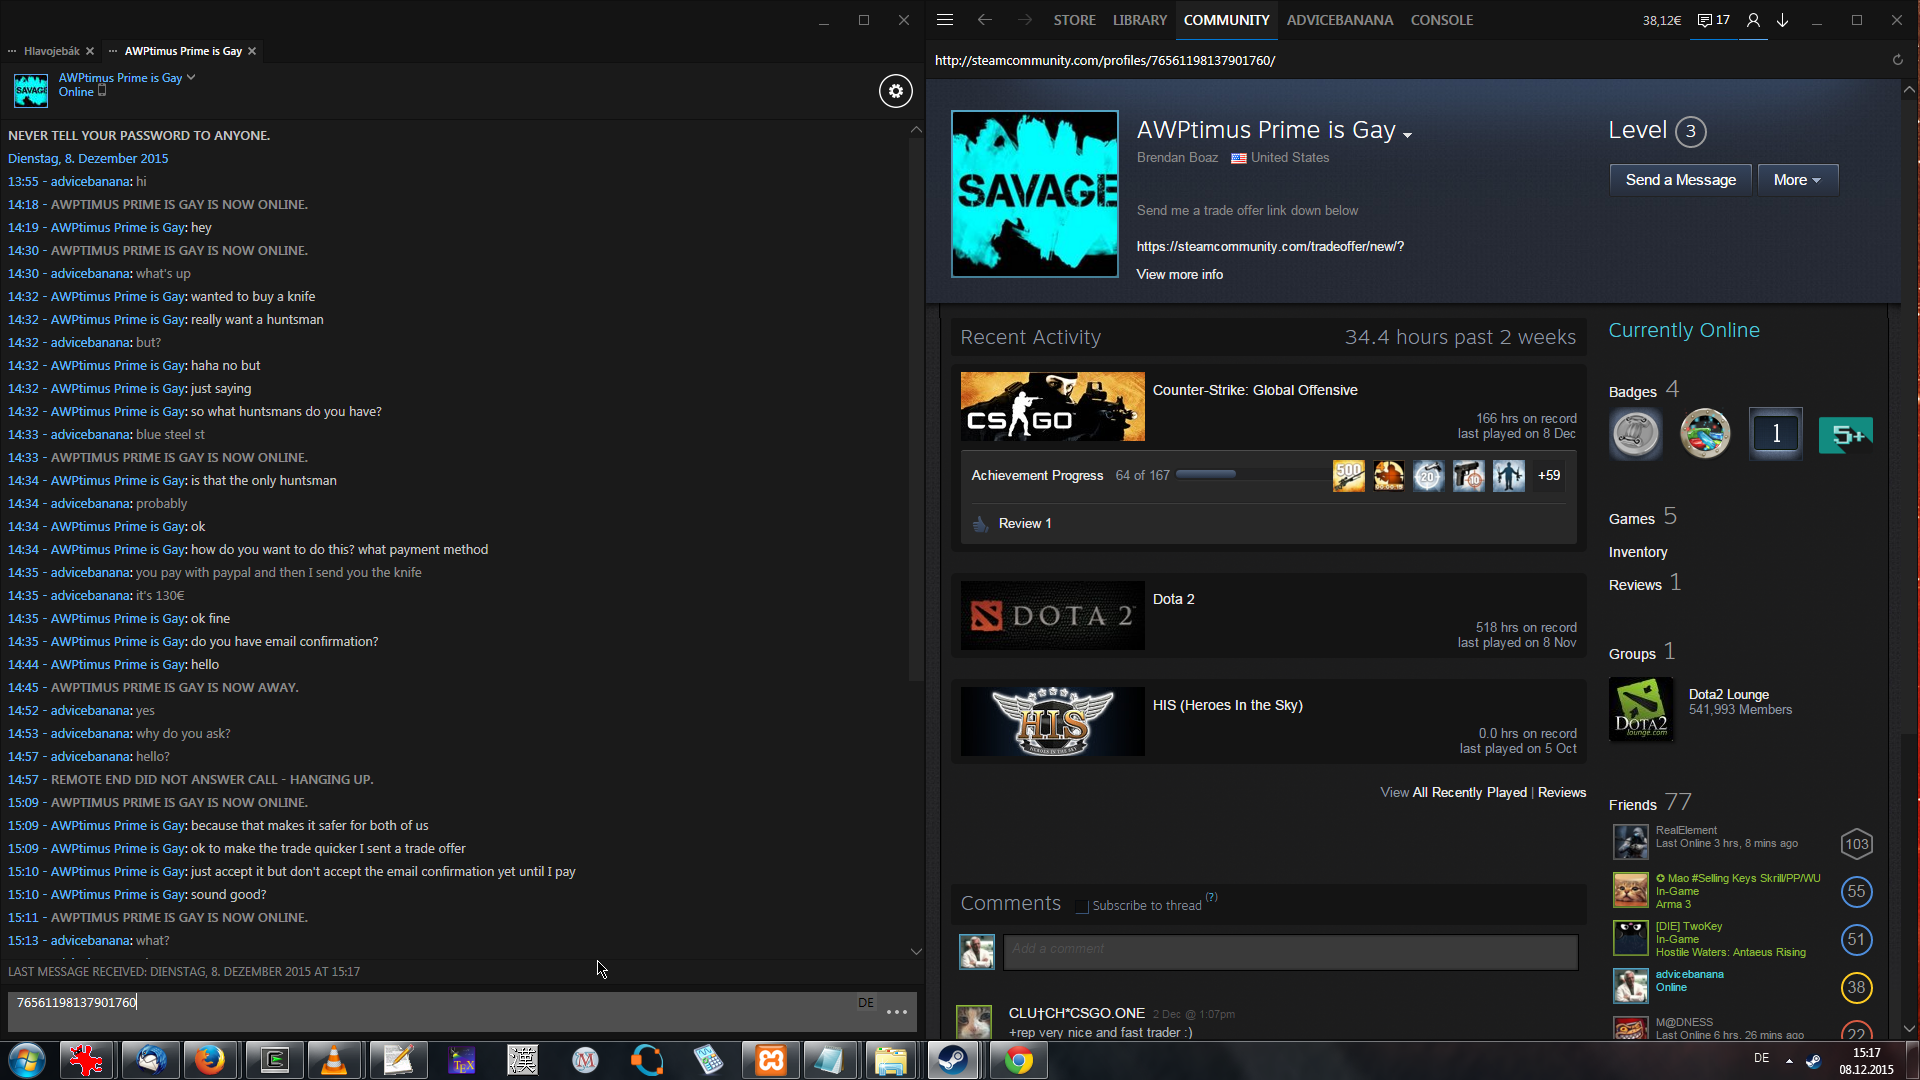This screenshot has width=1920, height=1080.
Task: Click the Add a comment field
Action: 1290,951
